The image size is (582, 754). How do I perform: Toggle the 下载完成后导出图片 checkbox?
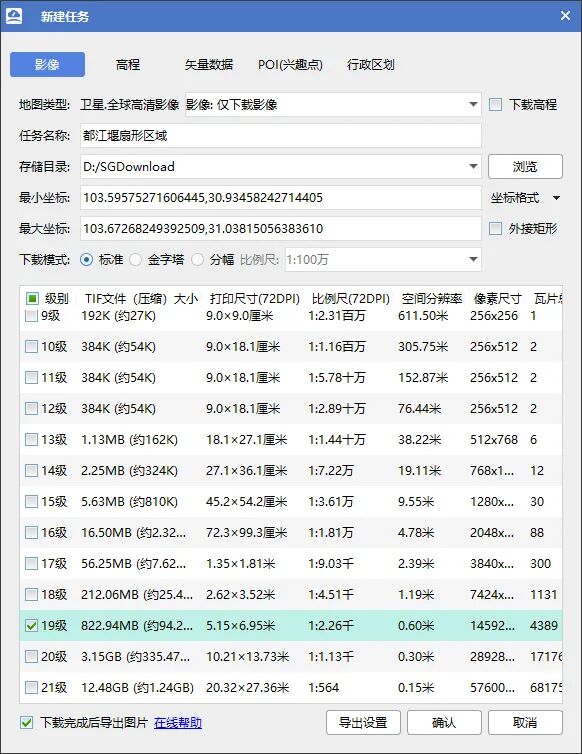click(x=27, y=722)
